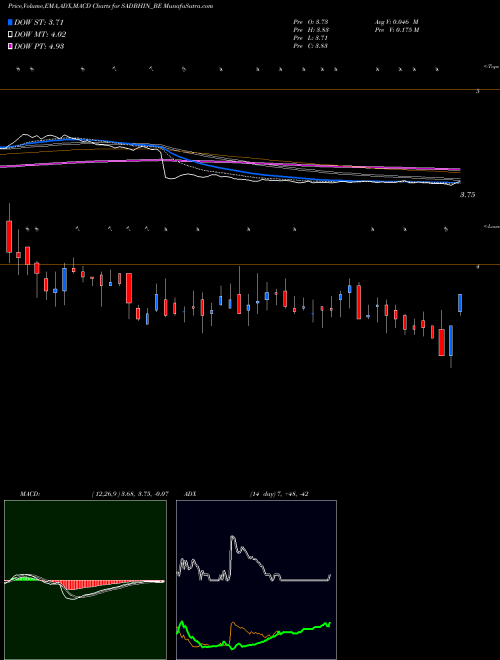This screenshot has height=660, width=500.
Task: Click the '(12,26,9) 3.68, 3.75, -0.07' MACD values
Action: point(130,494)
